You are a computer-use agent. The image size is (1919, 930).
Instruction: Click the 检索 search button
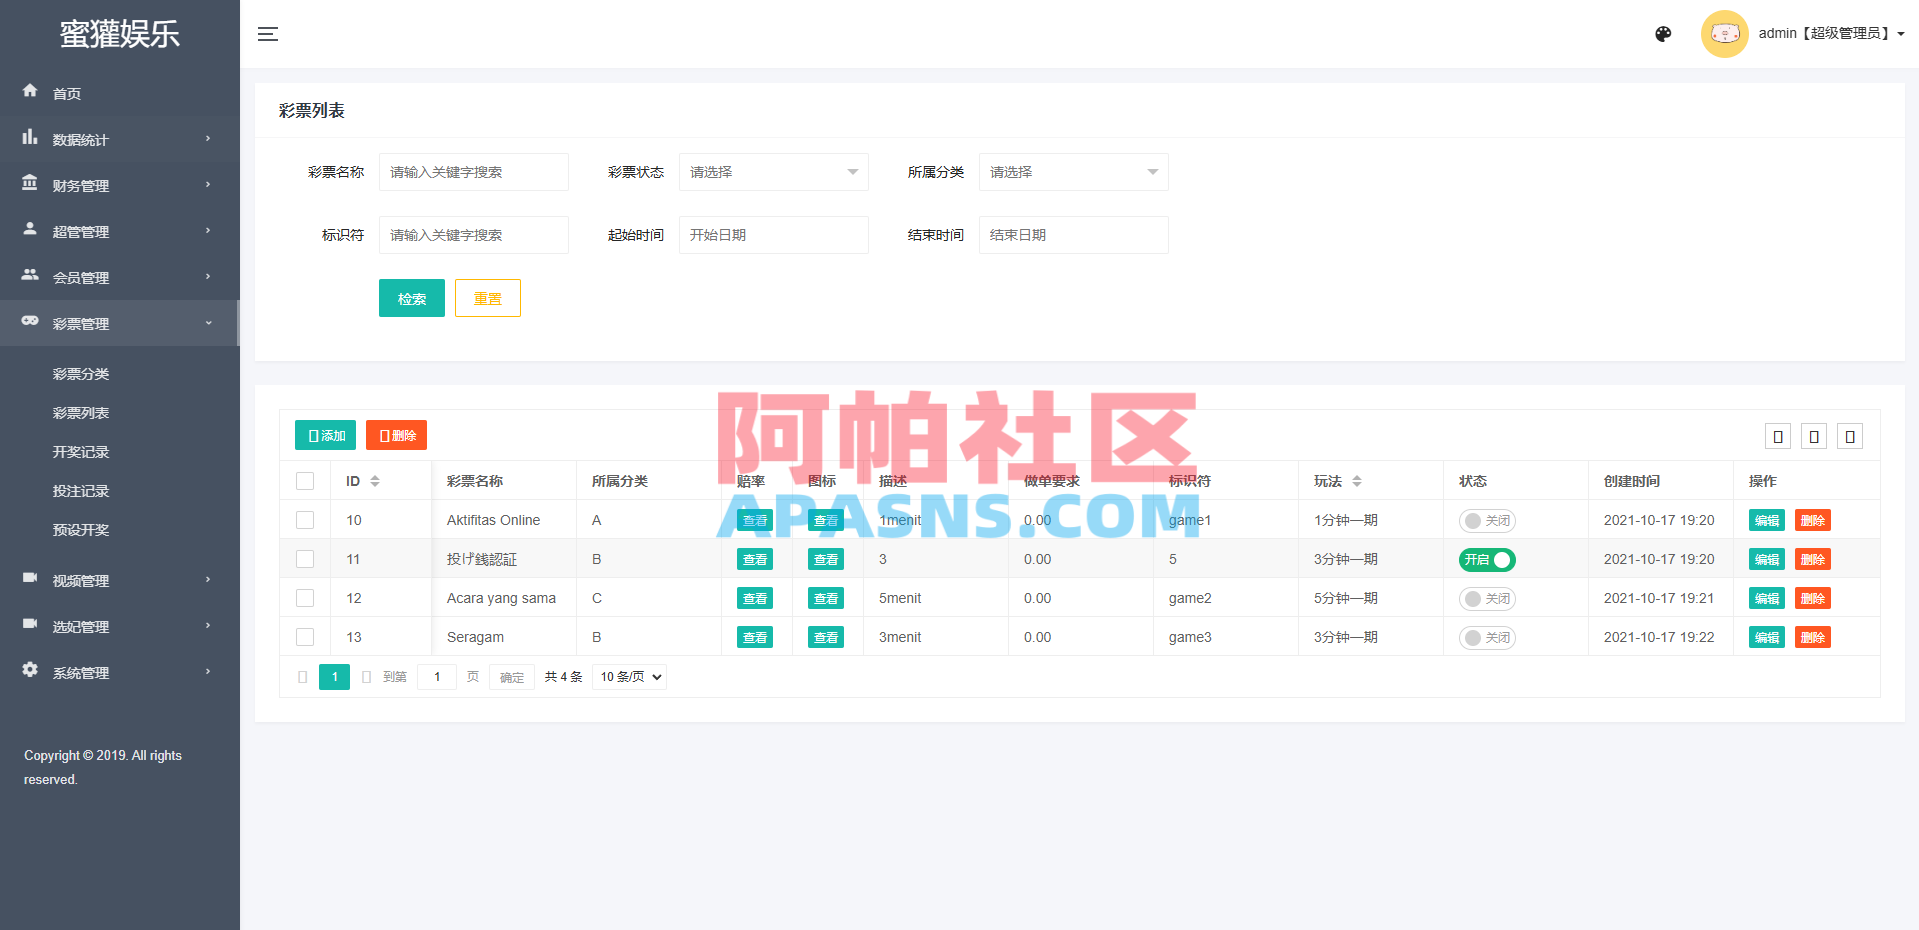pos(411,298)
